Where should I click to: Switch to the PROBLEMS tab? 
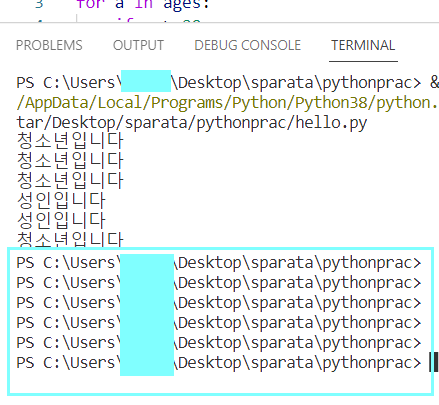click(49, 45)
